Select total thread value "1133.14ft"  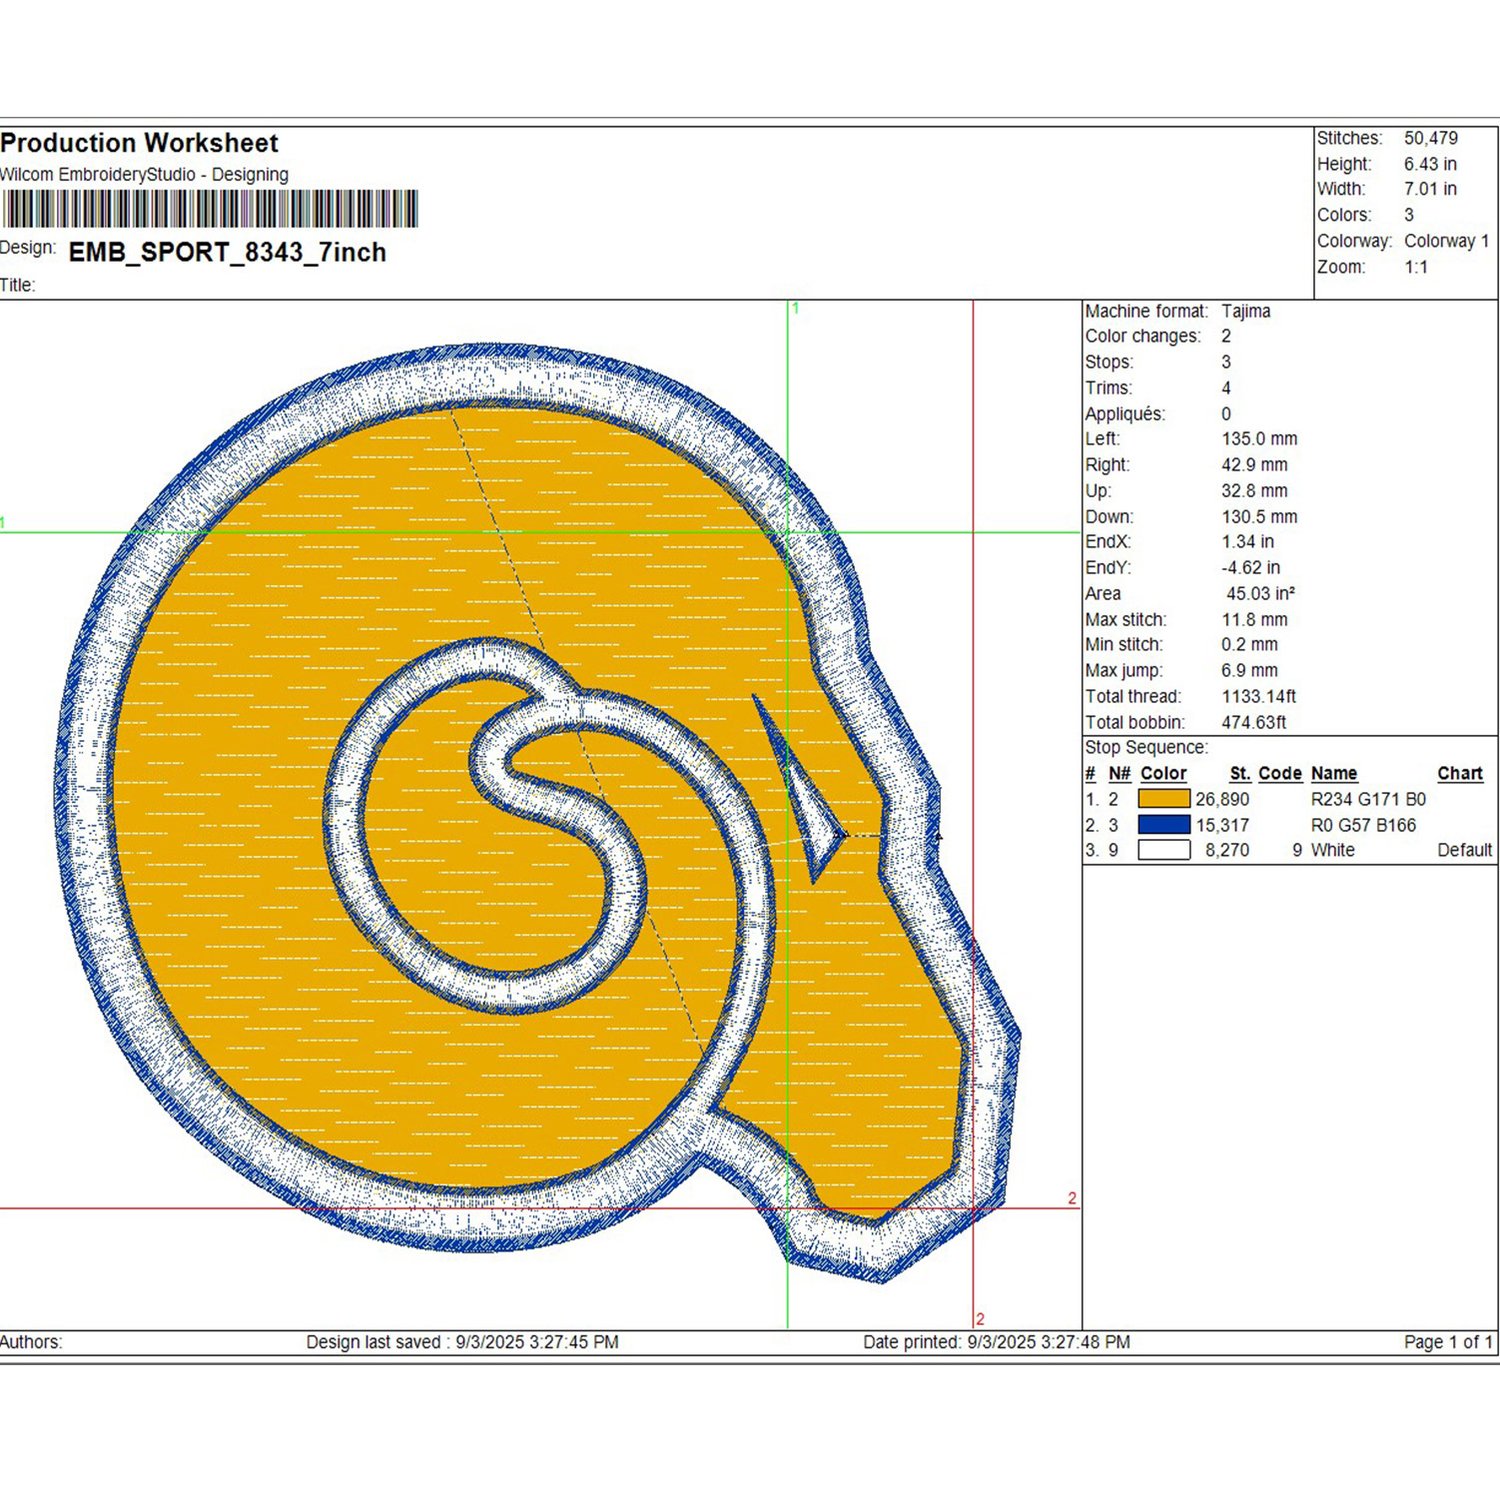coord(1259,697)
